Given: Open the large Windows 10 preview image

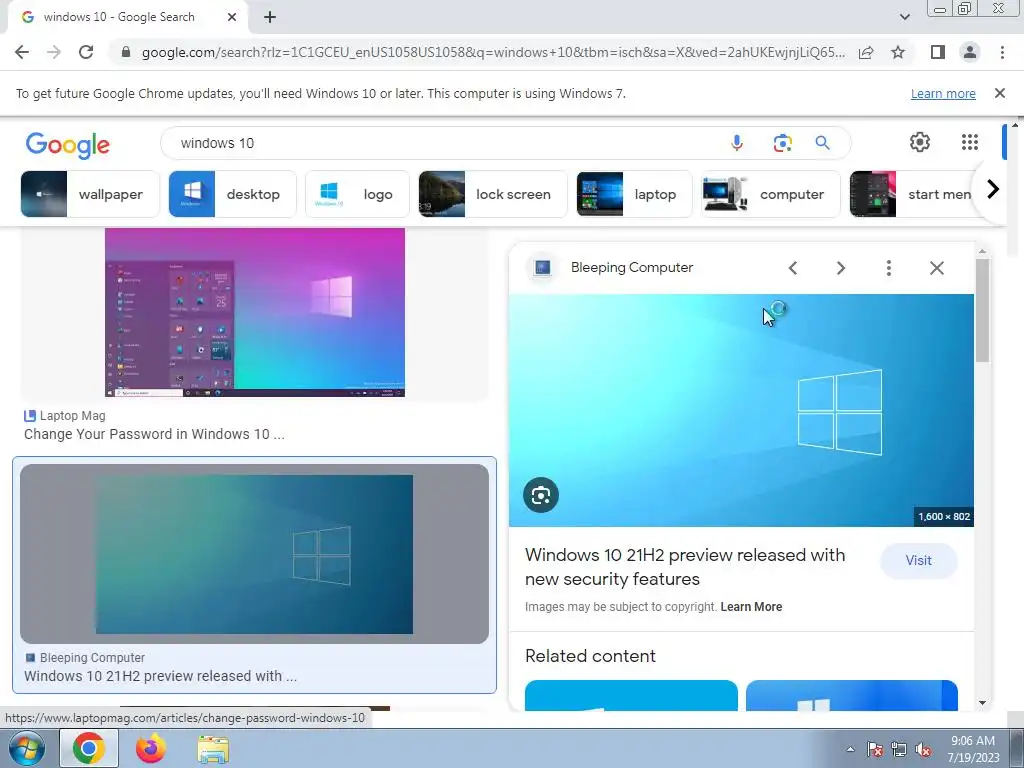Looking at the screenshot, I should click(x=741, y=410).
